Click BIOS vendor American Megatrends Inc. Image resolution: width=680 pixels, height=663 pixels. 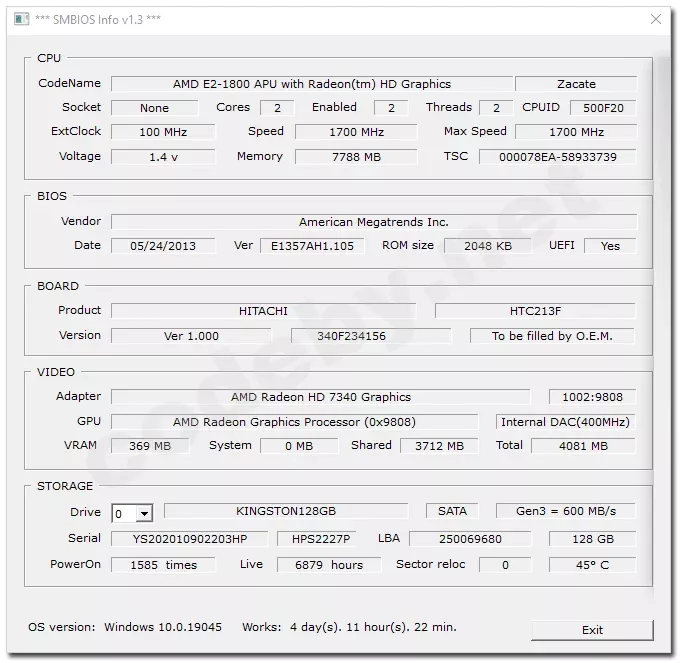[374, 222]
